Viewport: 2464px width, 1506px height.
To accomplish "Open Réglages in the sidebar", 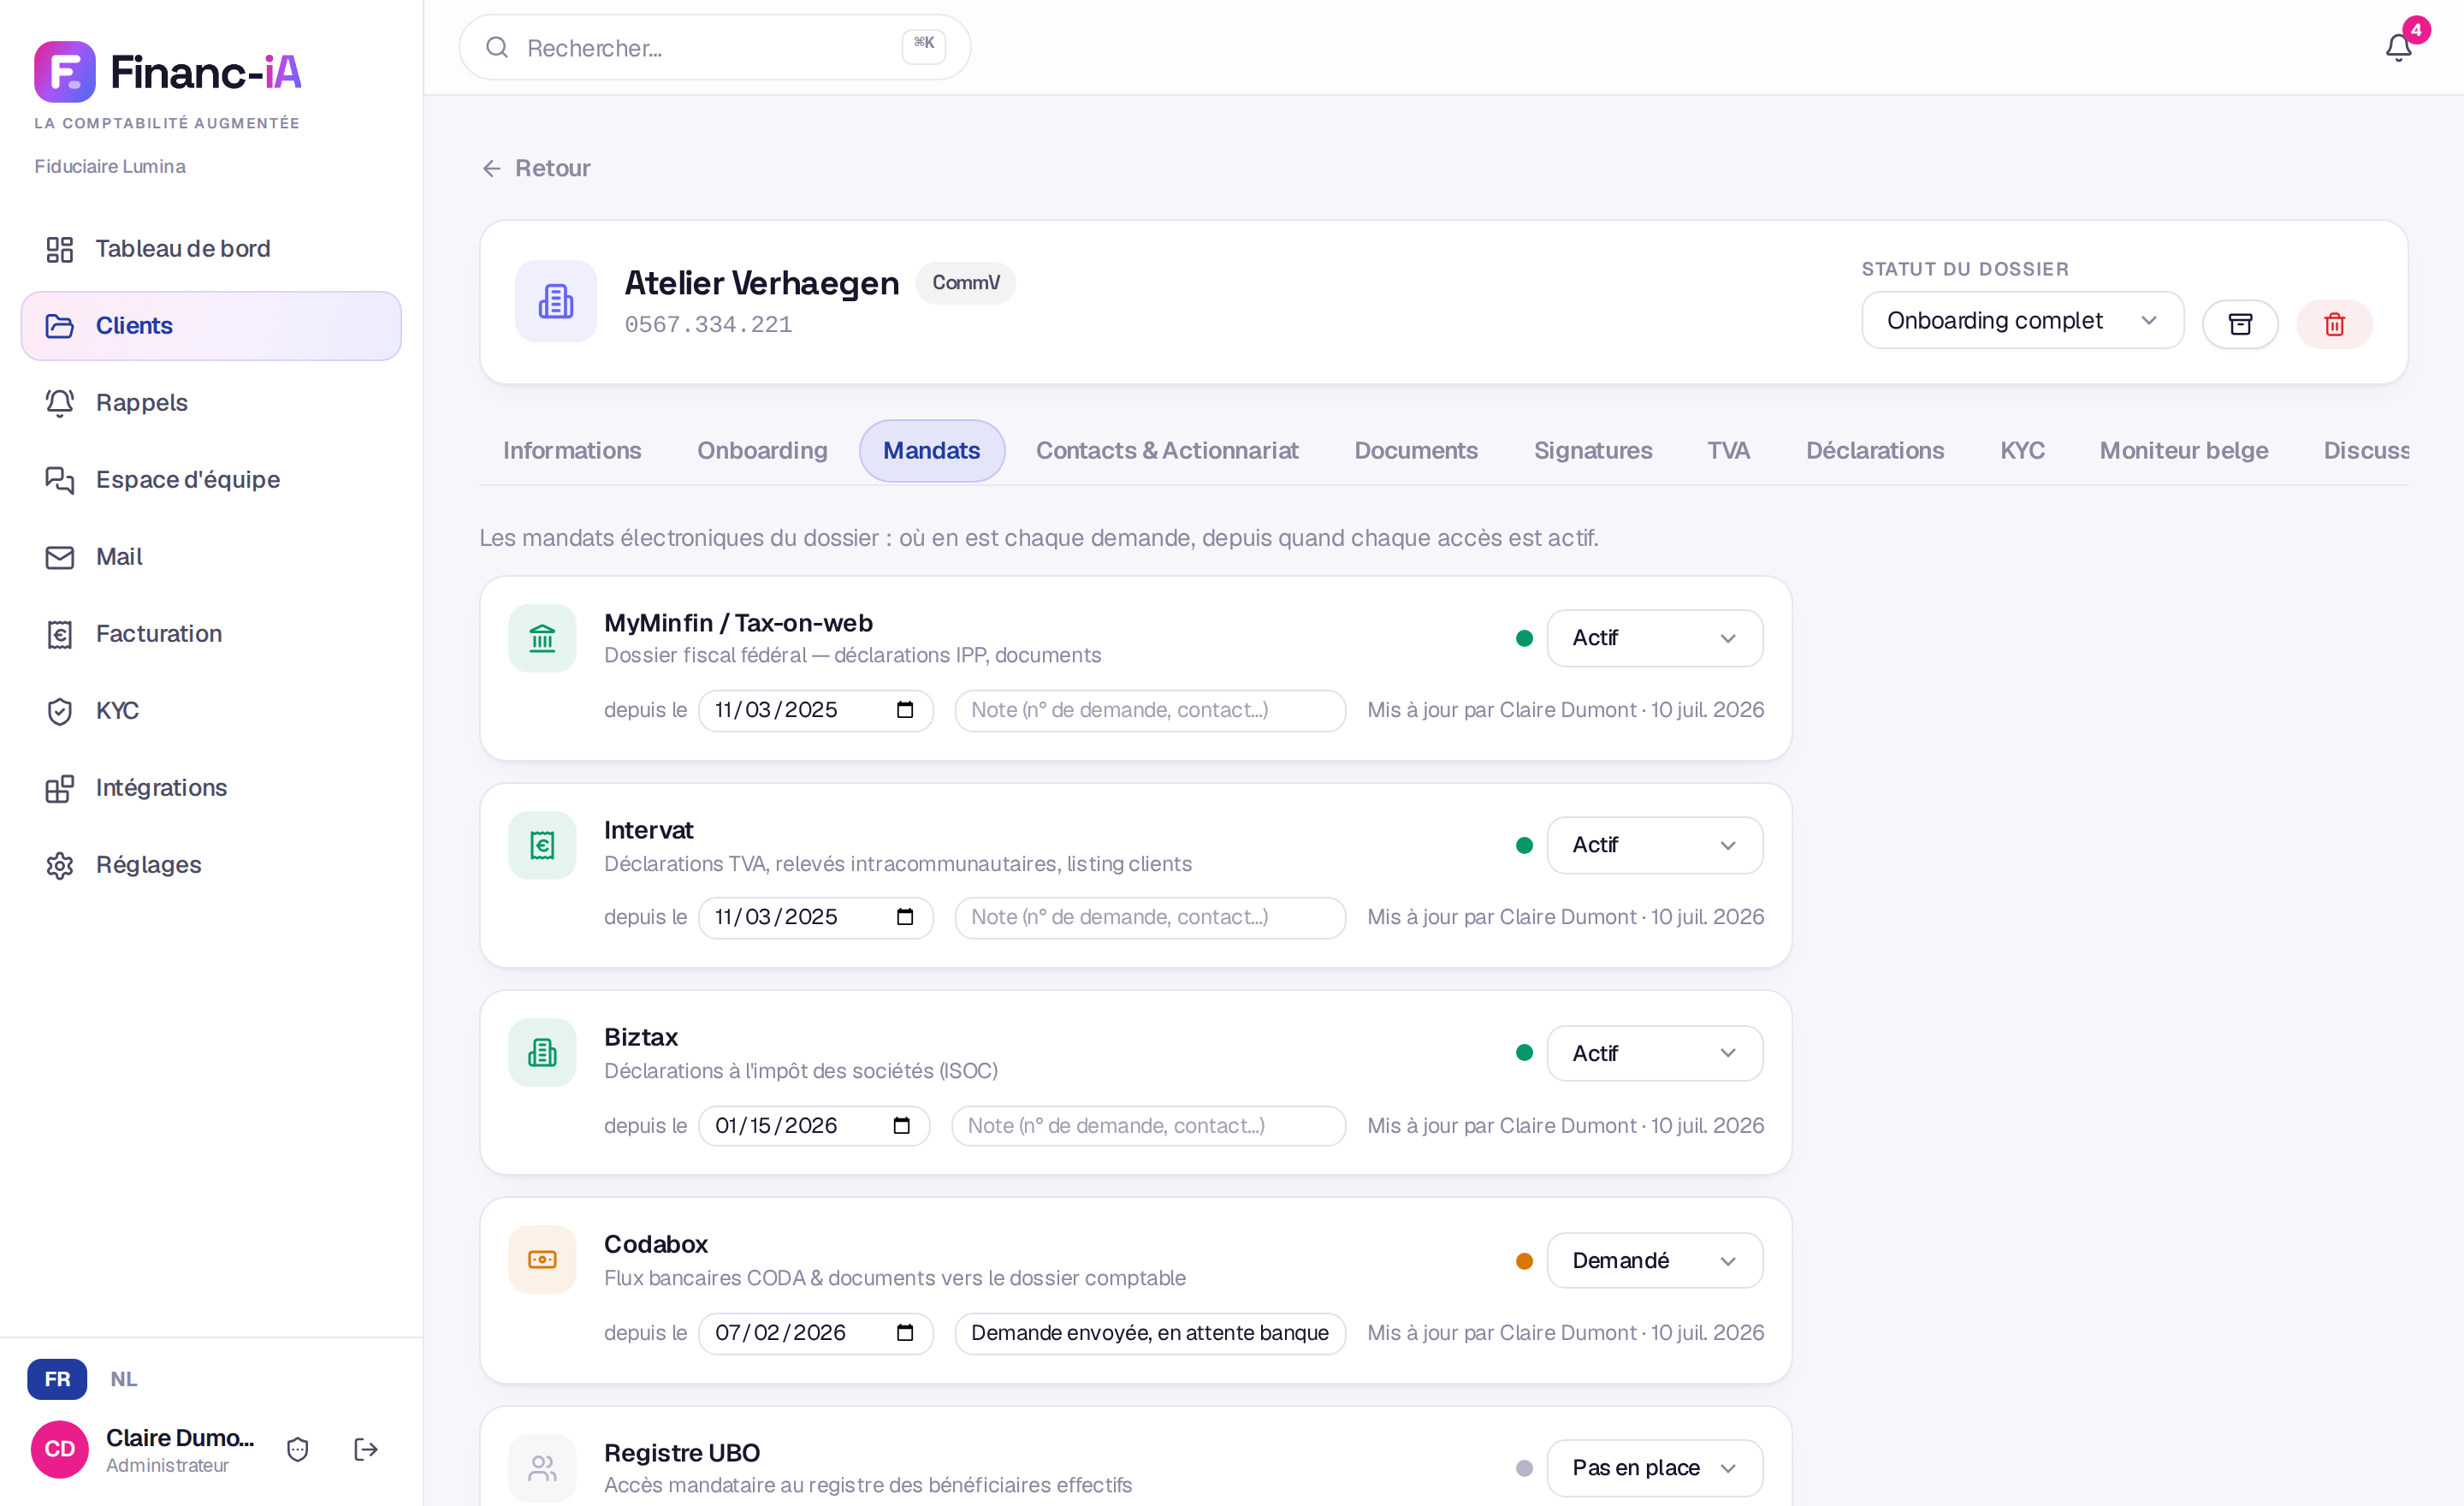I will [x=211, y=865].
